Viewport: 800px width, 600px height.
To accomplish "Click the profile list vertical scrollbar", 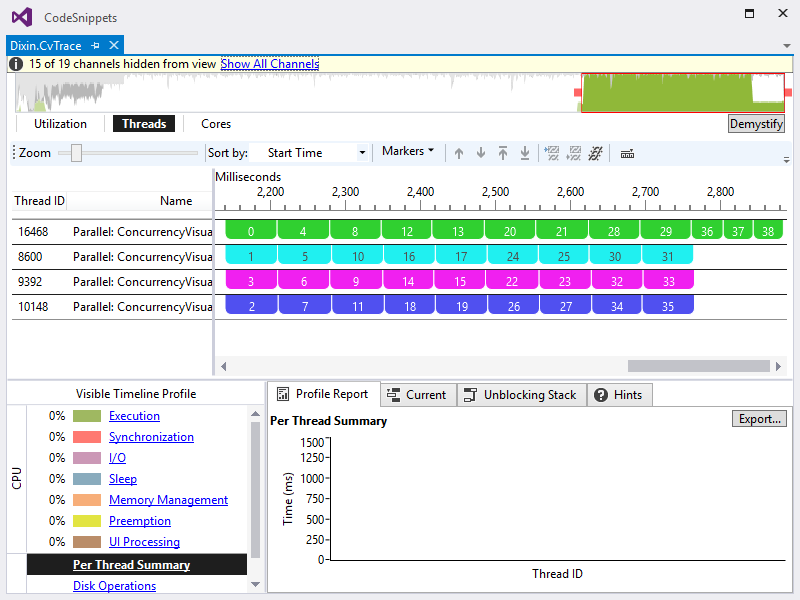I will coord(256,490).
